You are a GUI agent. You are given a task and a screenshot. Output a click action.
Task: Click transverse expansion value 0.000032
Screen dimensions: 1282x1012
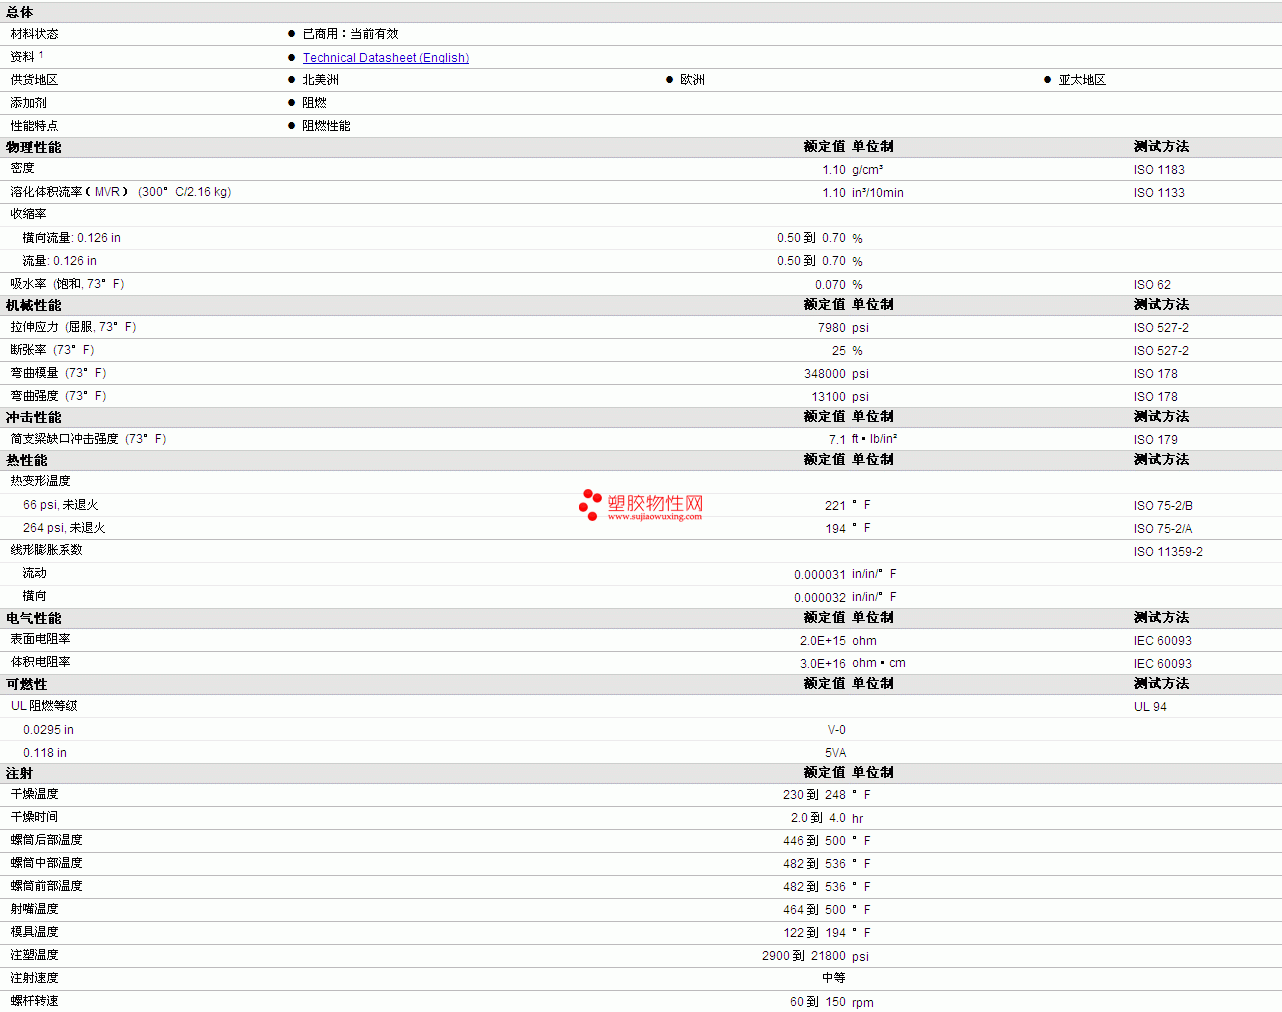pos(820,598)
